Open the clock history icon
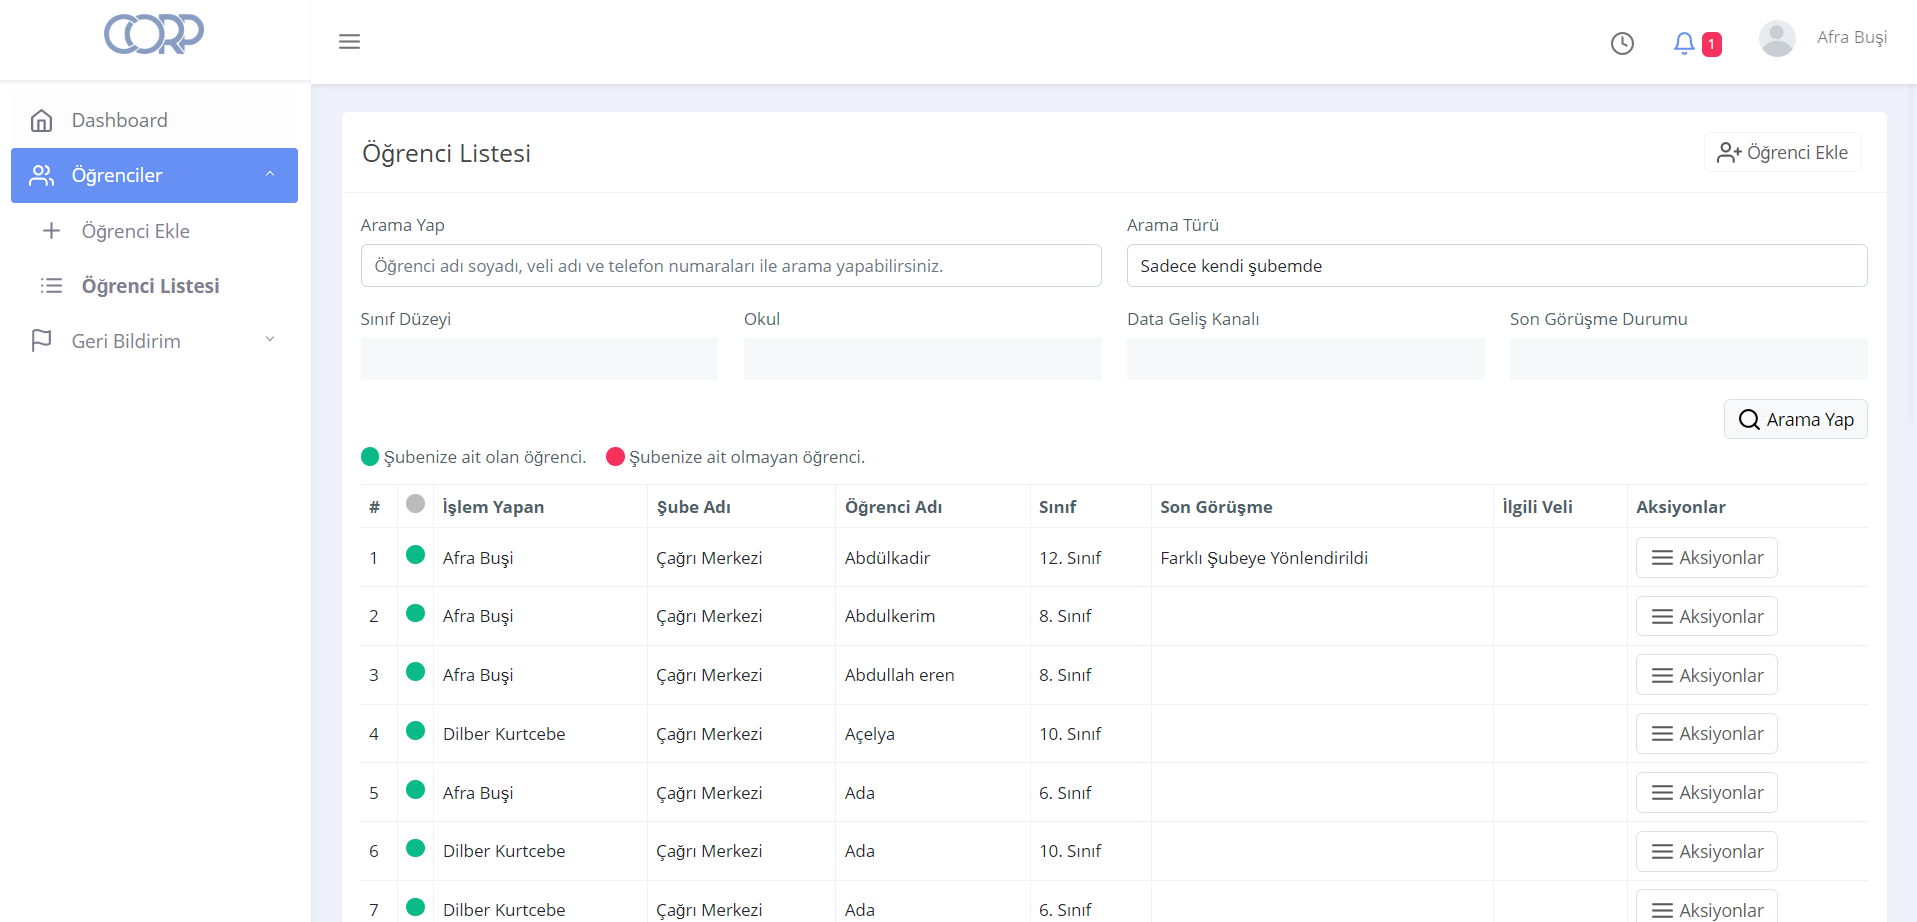 click(x=1622, y=43)
